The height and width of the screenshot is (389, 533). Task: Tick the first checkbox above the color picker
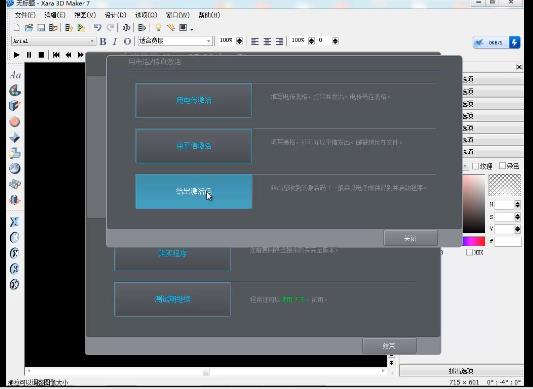[x=475, y=166]
